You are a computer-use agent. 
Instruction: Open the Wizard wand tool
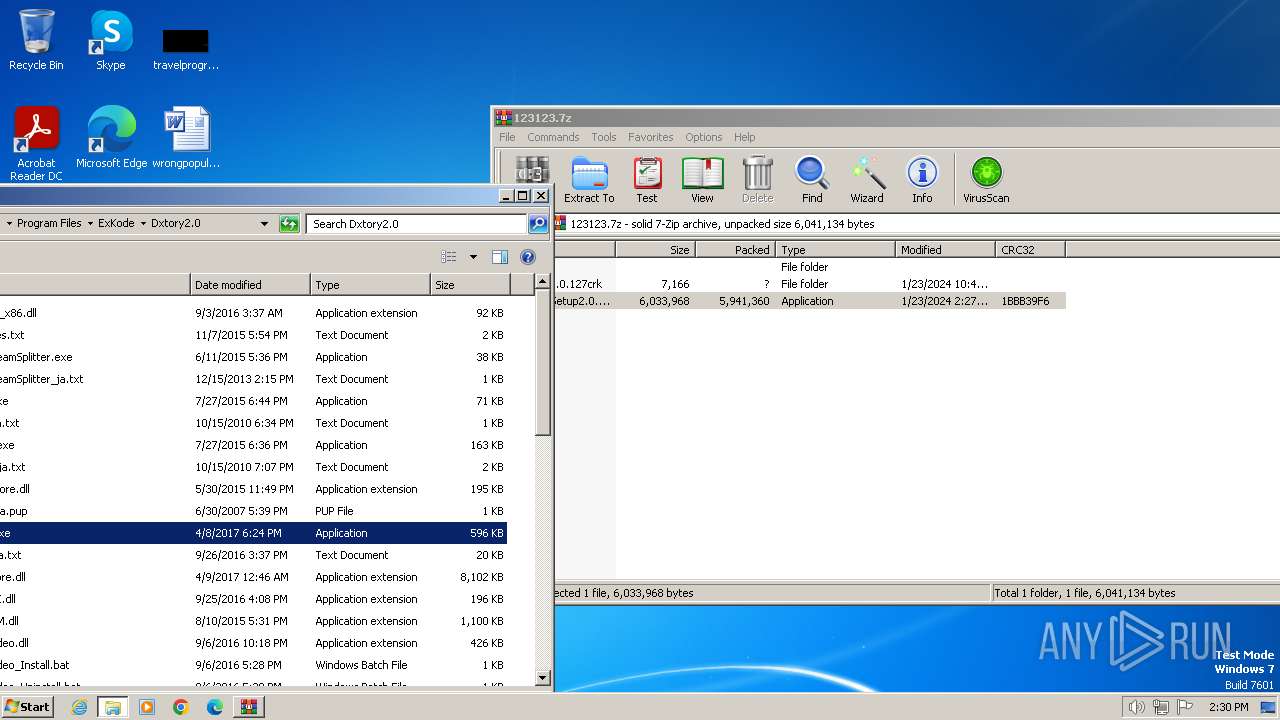pos(867,180)
